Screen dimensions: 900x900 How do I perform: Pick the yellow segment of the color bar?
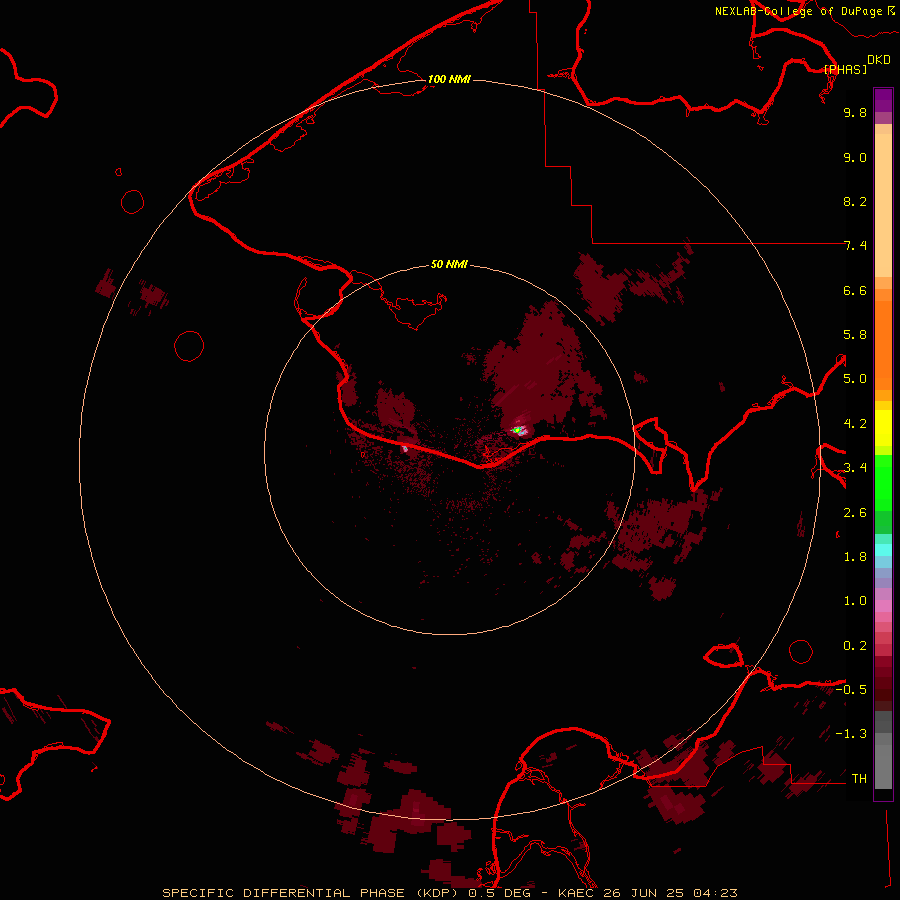(x=883, y=428)
